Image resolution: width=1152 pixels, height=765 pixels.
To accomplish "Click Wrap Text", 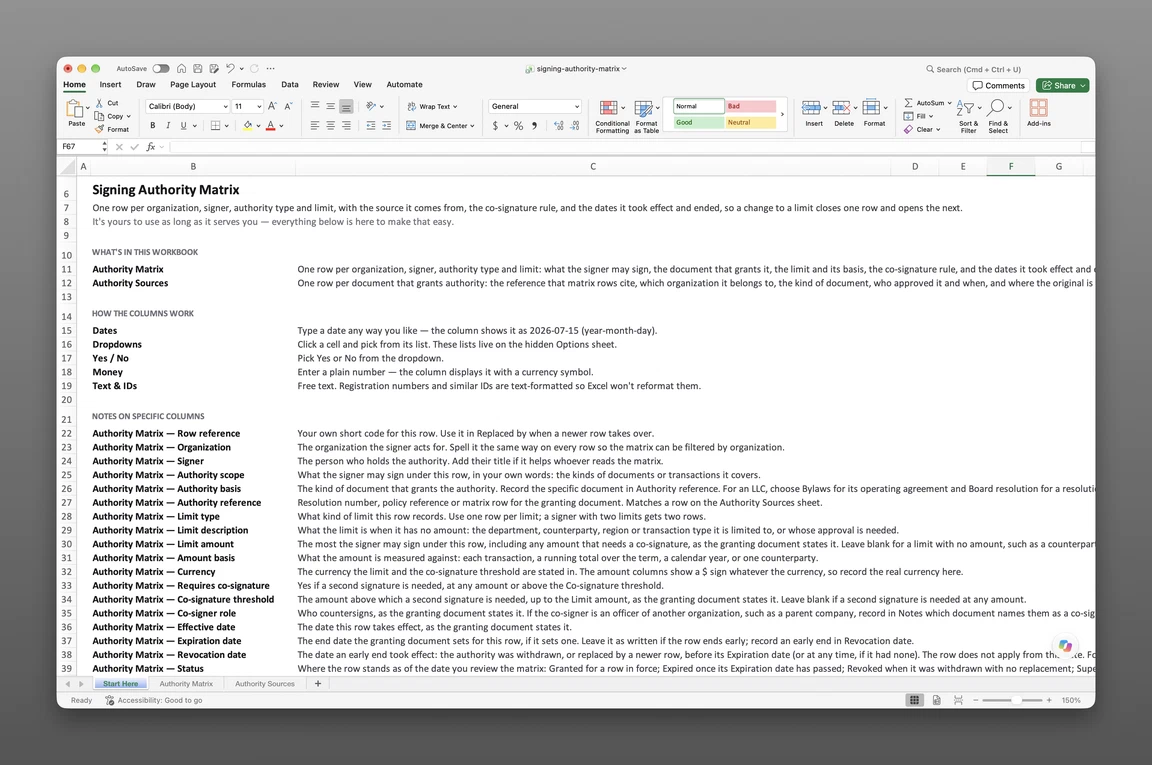I will tap(432, 107).
